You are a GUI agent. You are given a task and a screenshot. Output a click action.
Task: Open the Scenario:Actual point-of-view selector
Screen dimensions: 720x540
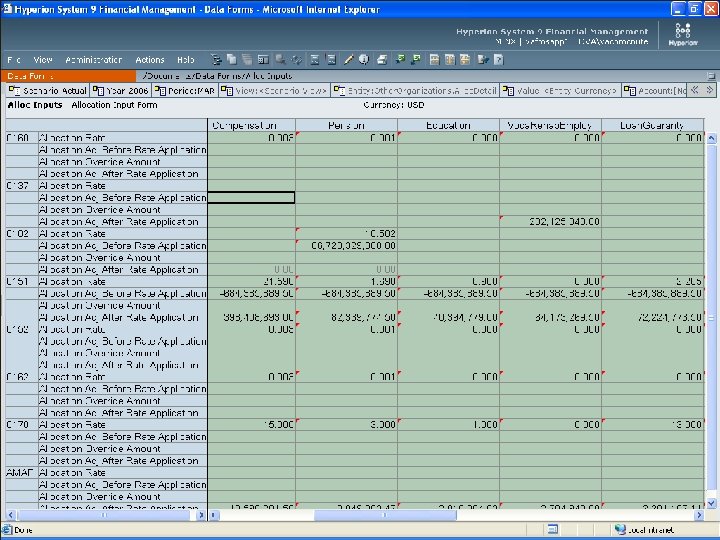pos(48,90)
